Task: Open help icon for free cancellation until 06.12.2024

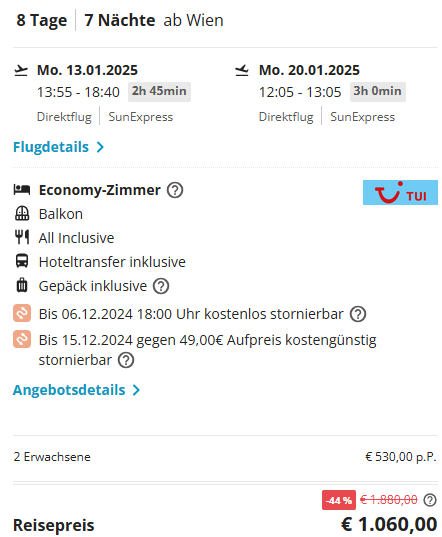Action: coord(358,314)
